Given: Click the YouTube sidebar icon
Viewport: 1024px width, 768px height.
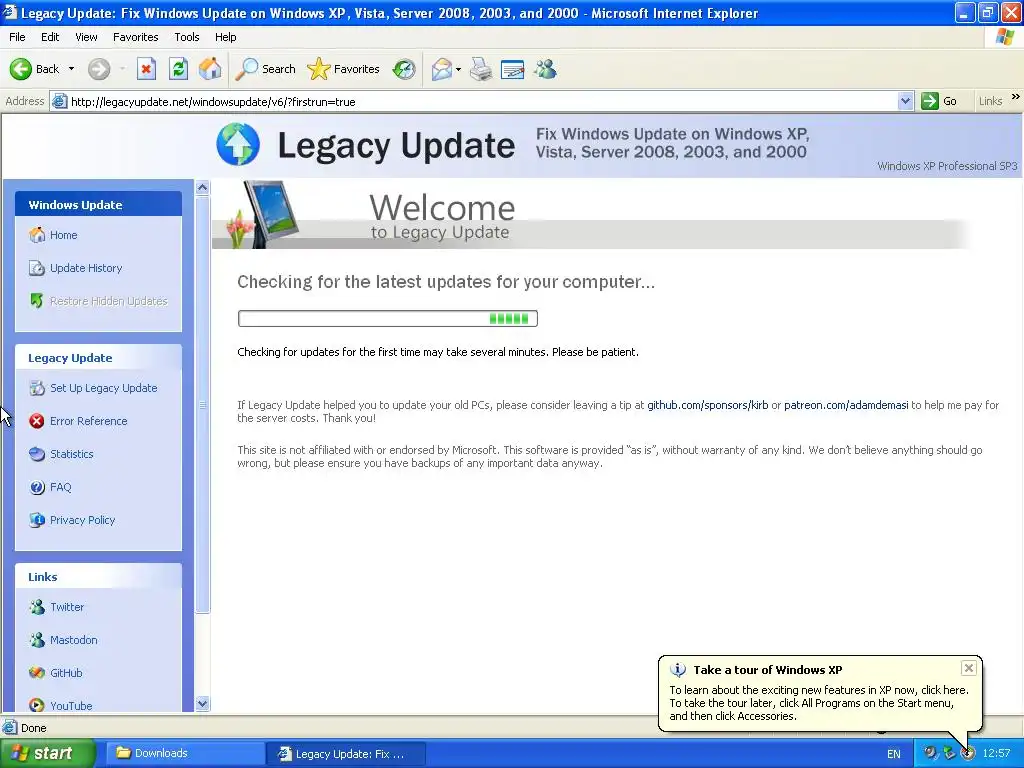Looking at the screenshot, I should coord(37,706).
